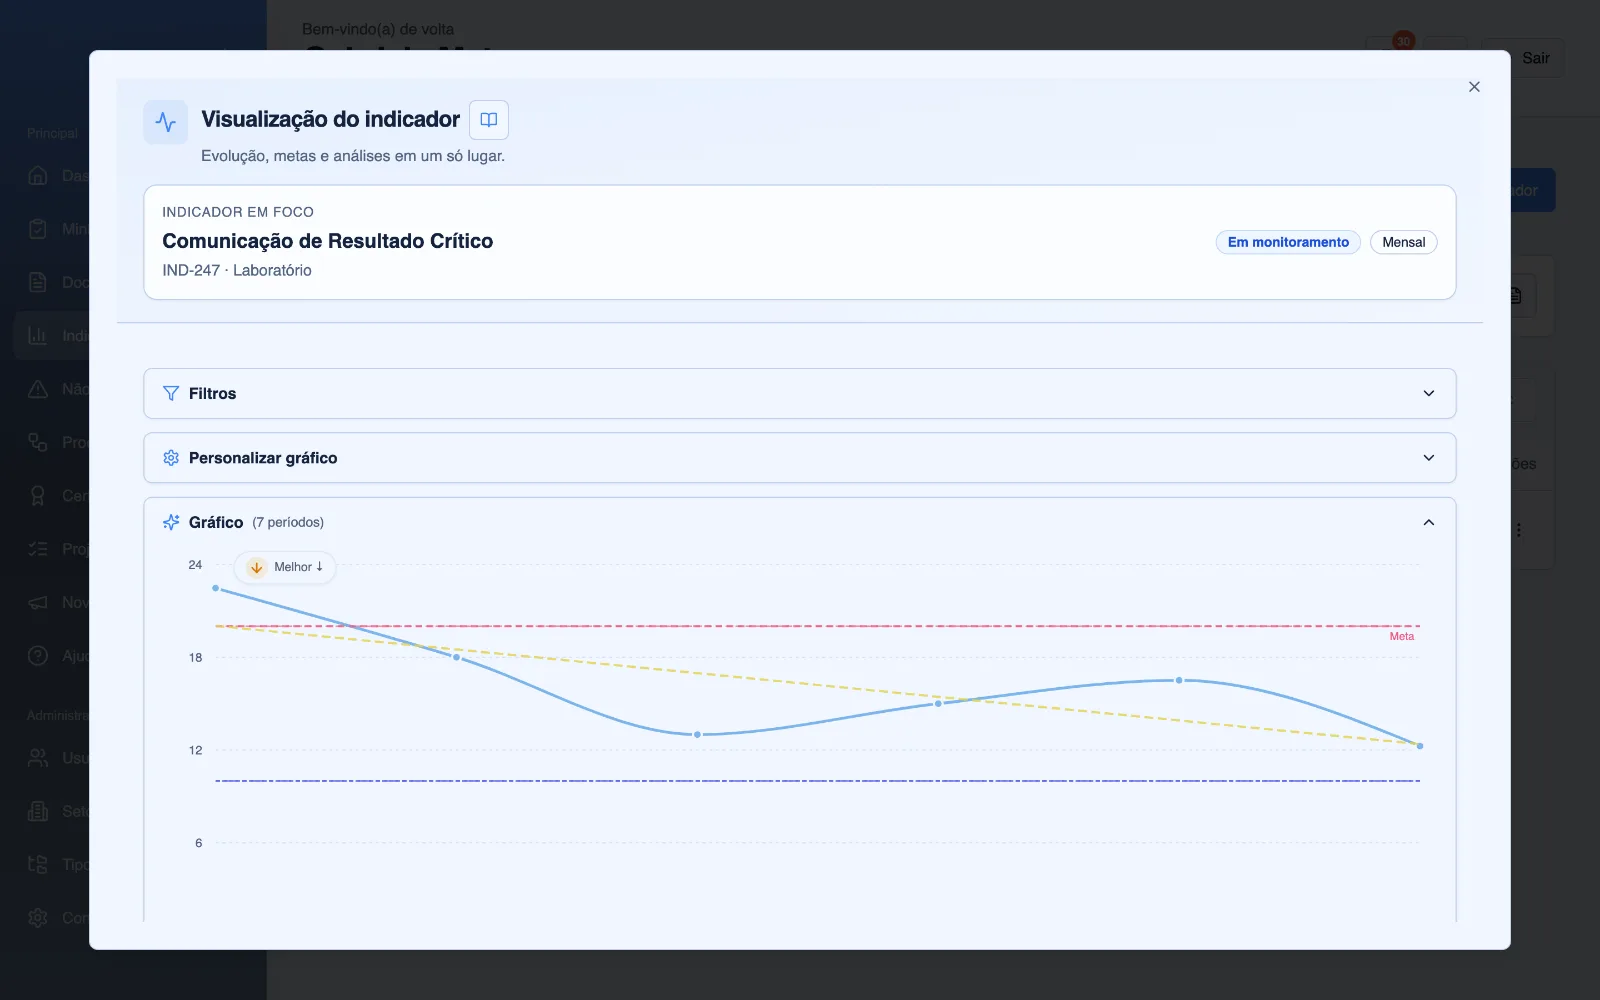Click the Mensal frequency badge
This screenshot has width=1600, height=1000.
click(1403, 242)
